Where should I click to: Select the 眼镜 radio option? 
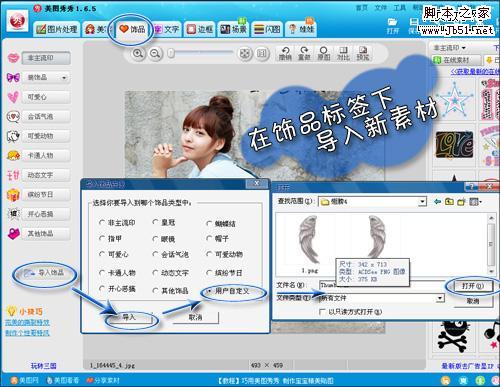point(155,239)
